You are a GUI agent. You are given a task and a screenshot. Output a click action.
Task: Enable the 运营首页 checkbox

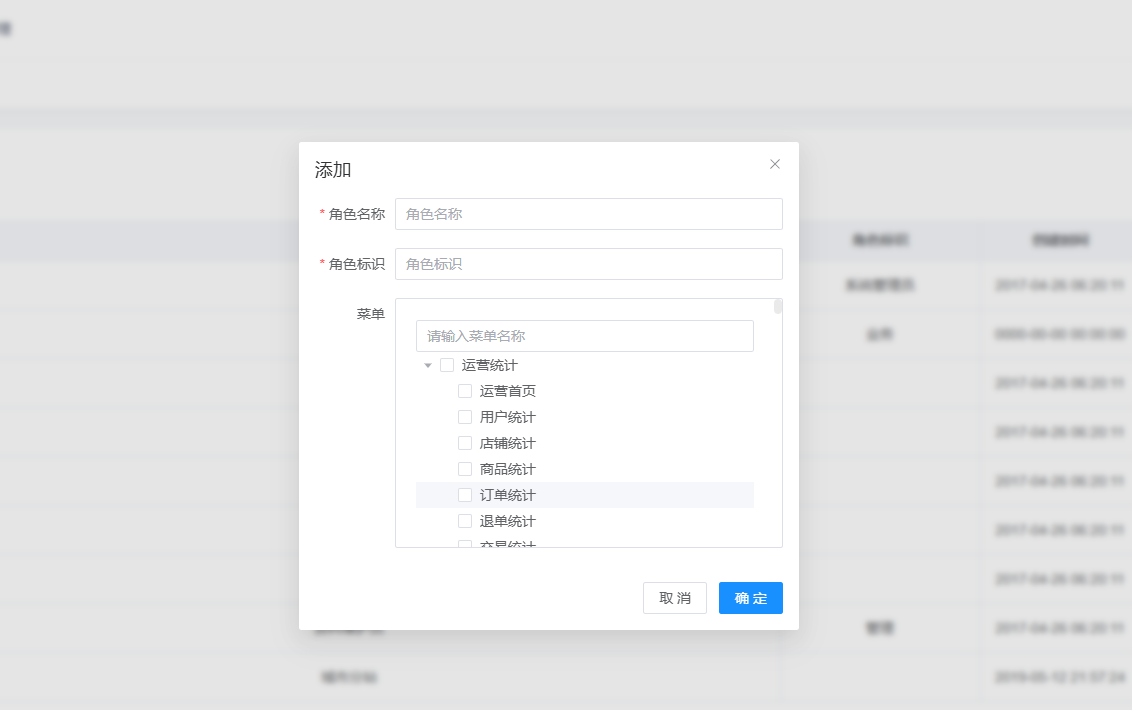(x=465, y=391)
